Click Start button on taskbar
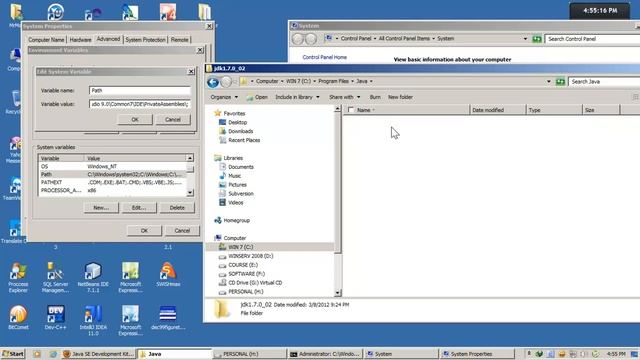Viewport: 640px width, 360px height. tap(13, 354)
